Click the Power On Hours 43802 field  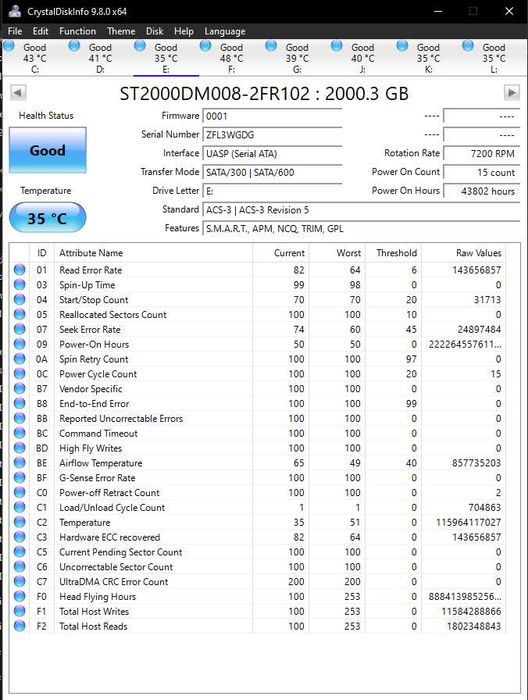482,191
